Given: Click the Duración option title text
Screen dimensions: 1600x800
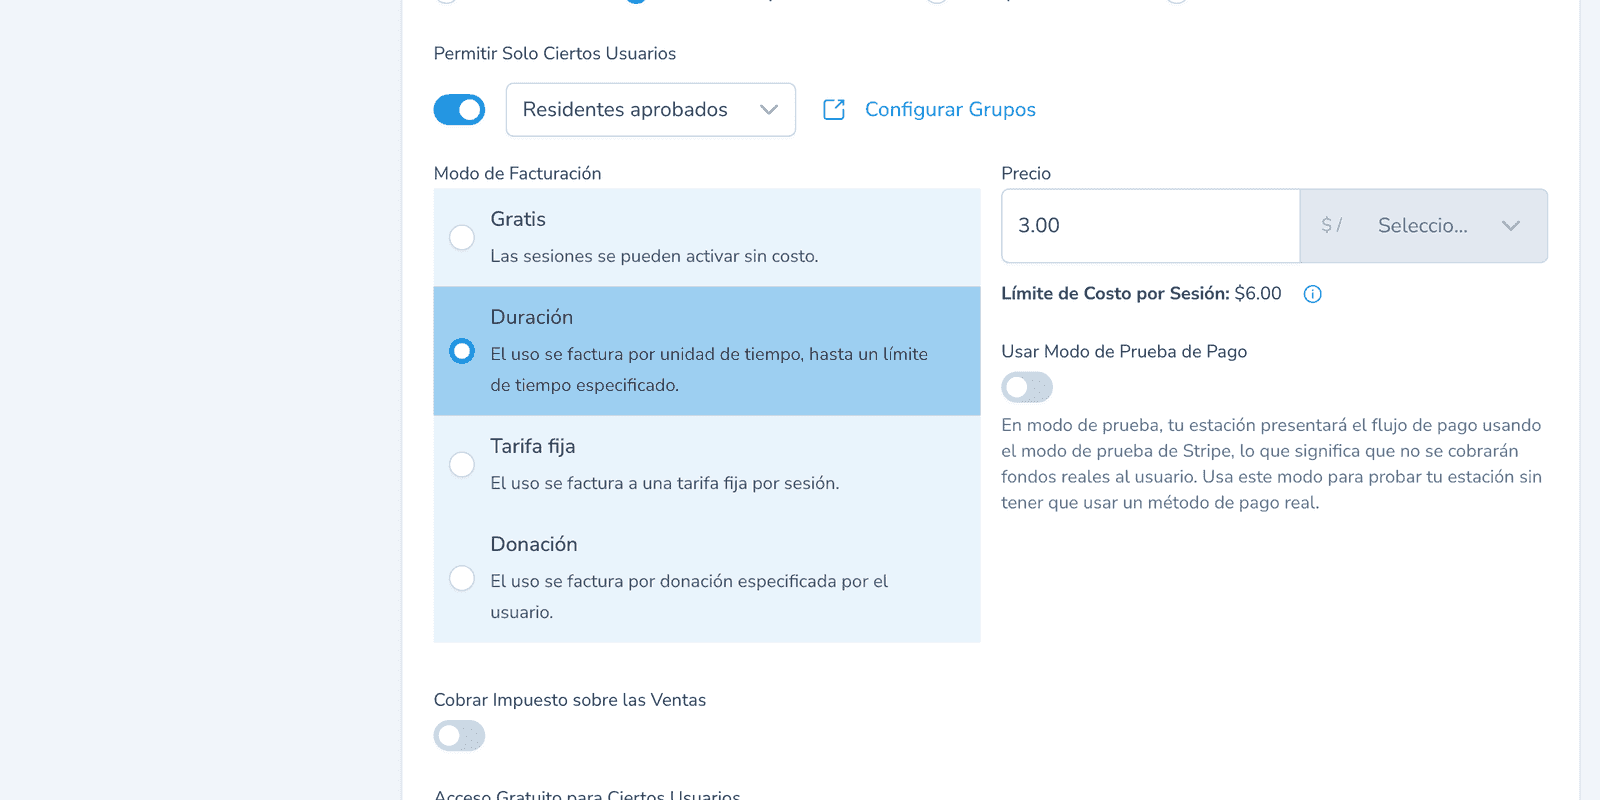Looking at the screenshot, I should 532,317.
